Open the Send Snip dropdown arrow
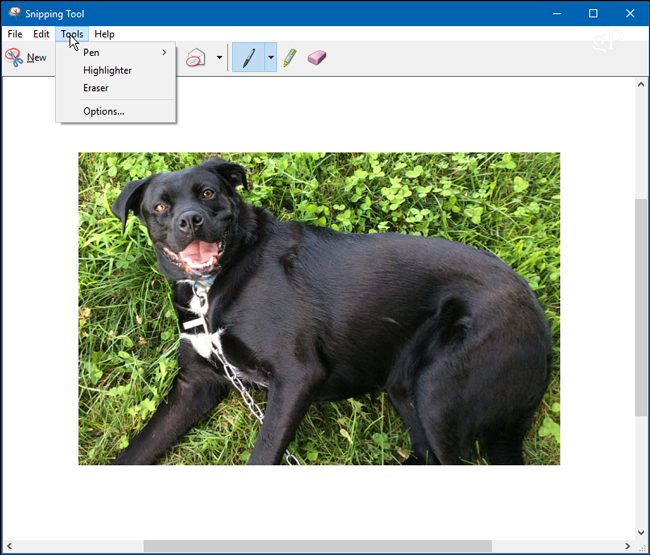Screen dimensions: 650x555 tap(219, 57)
